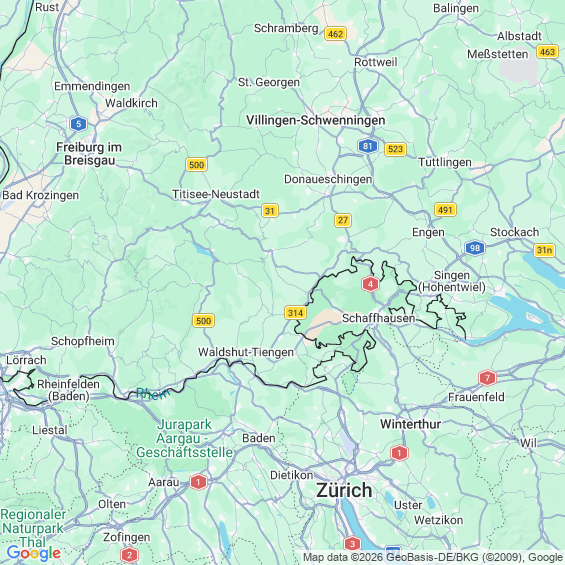Click the Map data attribution text

tap(433, 557)
